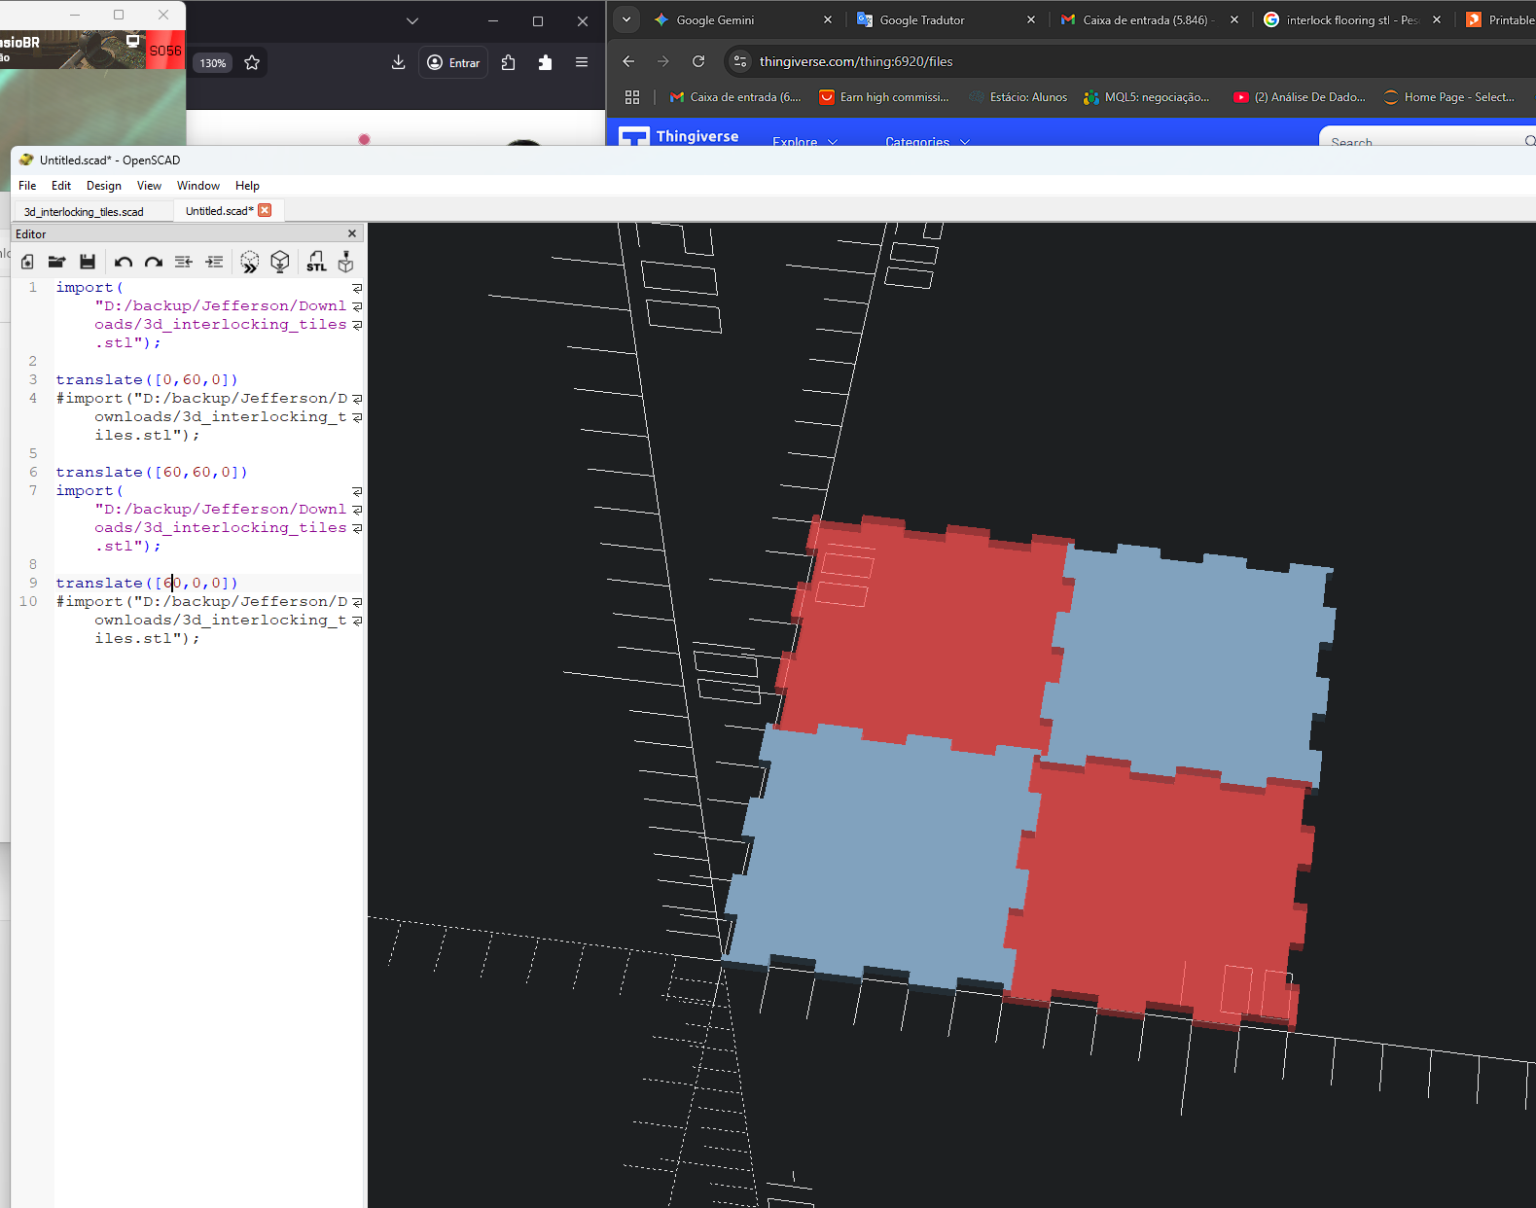
Task: Click the translate([0,60,0]) line in the editor
Action: 147,380
